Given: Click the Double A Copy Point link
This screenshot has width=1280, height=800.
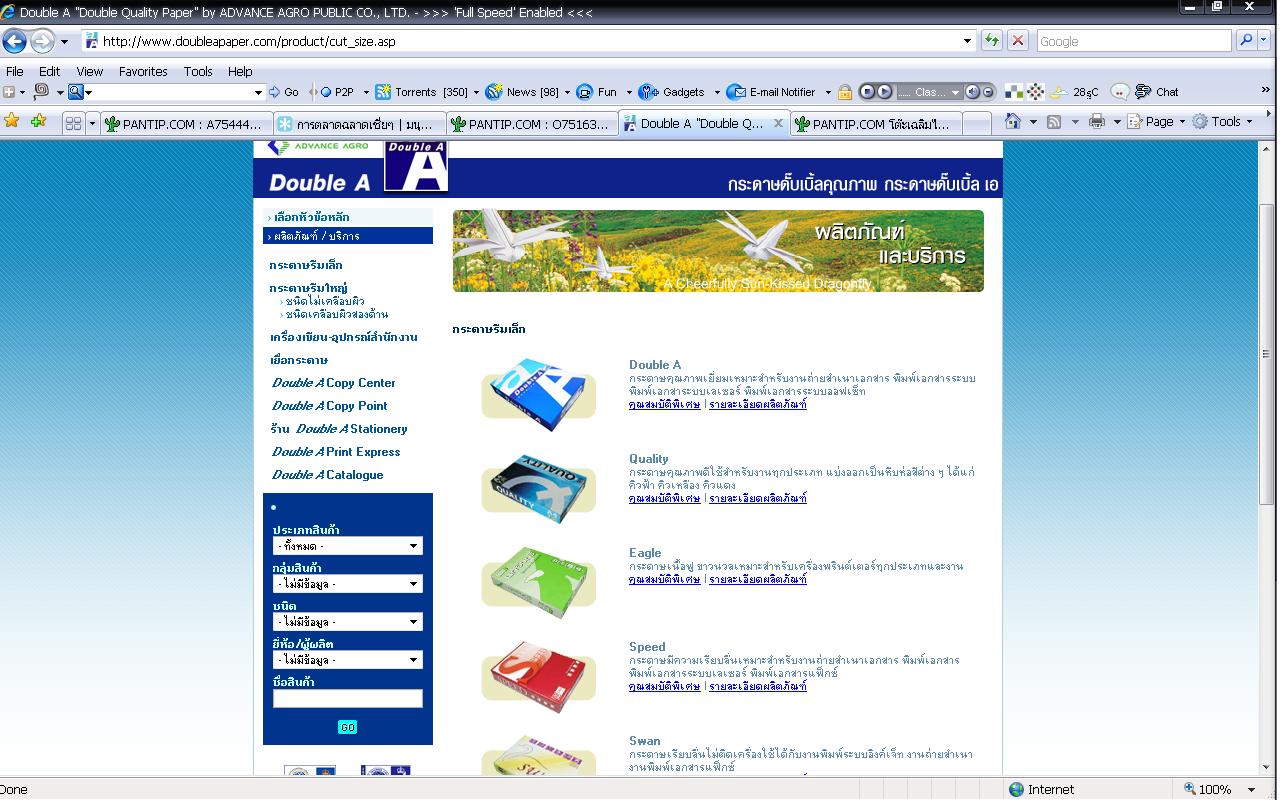Looking at the screenshot, I should (329, 406).
